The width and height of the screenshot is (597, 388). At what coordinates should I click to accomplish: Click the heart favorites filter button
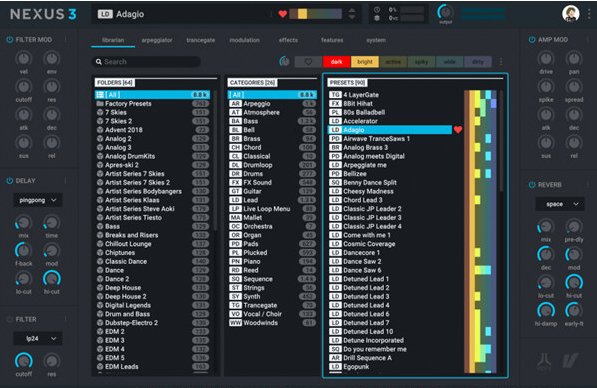pyautogui.click(x=308, y=62)
